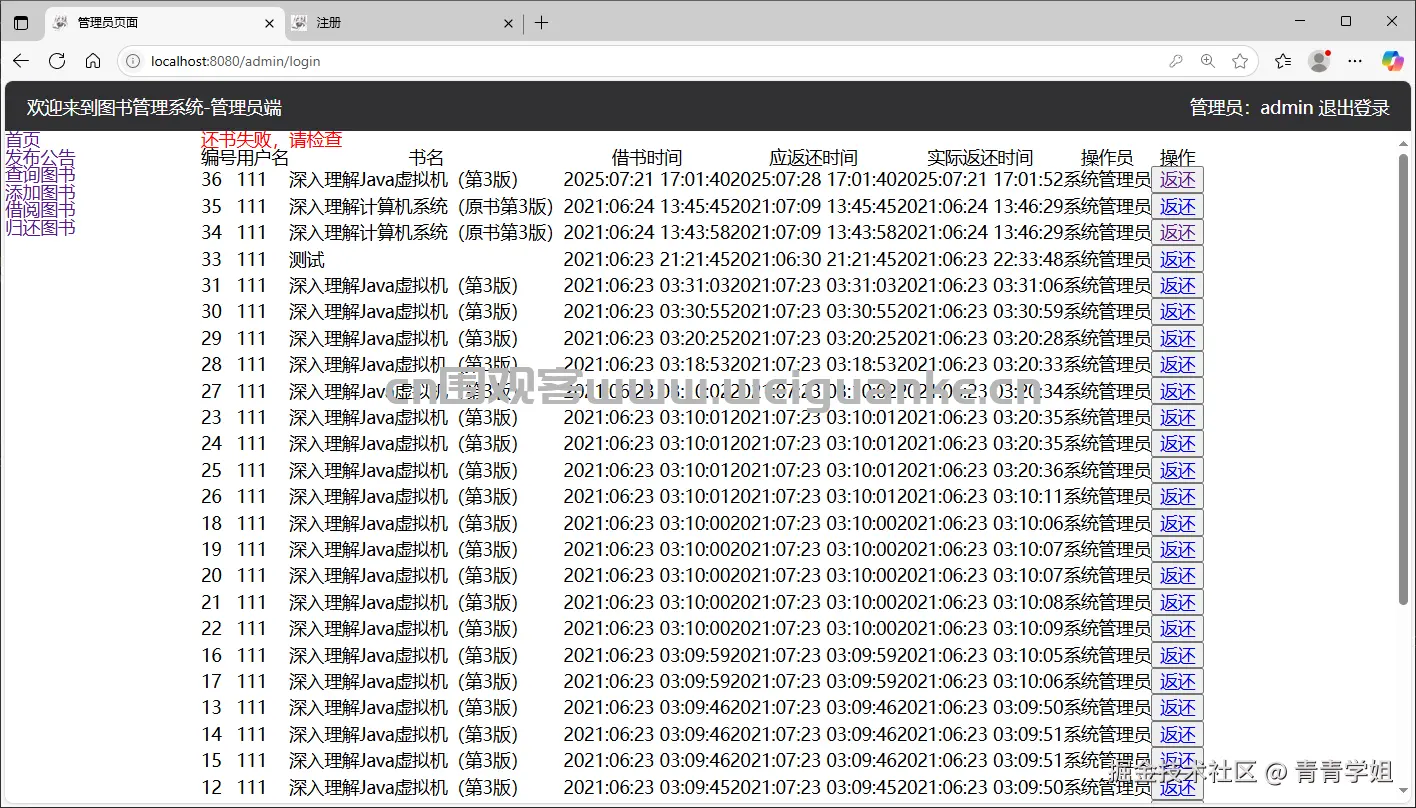The height and width of the screenshot is (808, 1416).
Task: Click the 操作员 column header
Action: (1107, 158)
